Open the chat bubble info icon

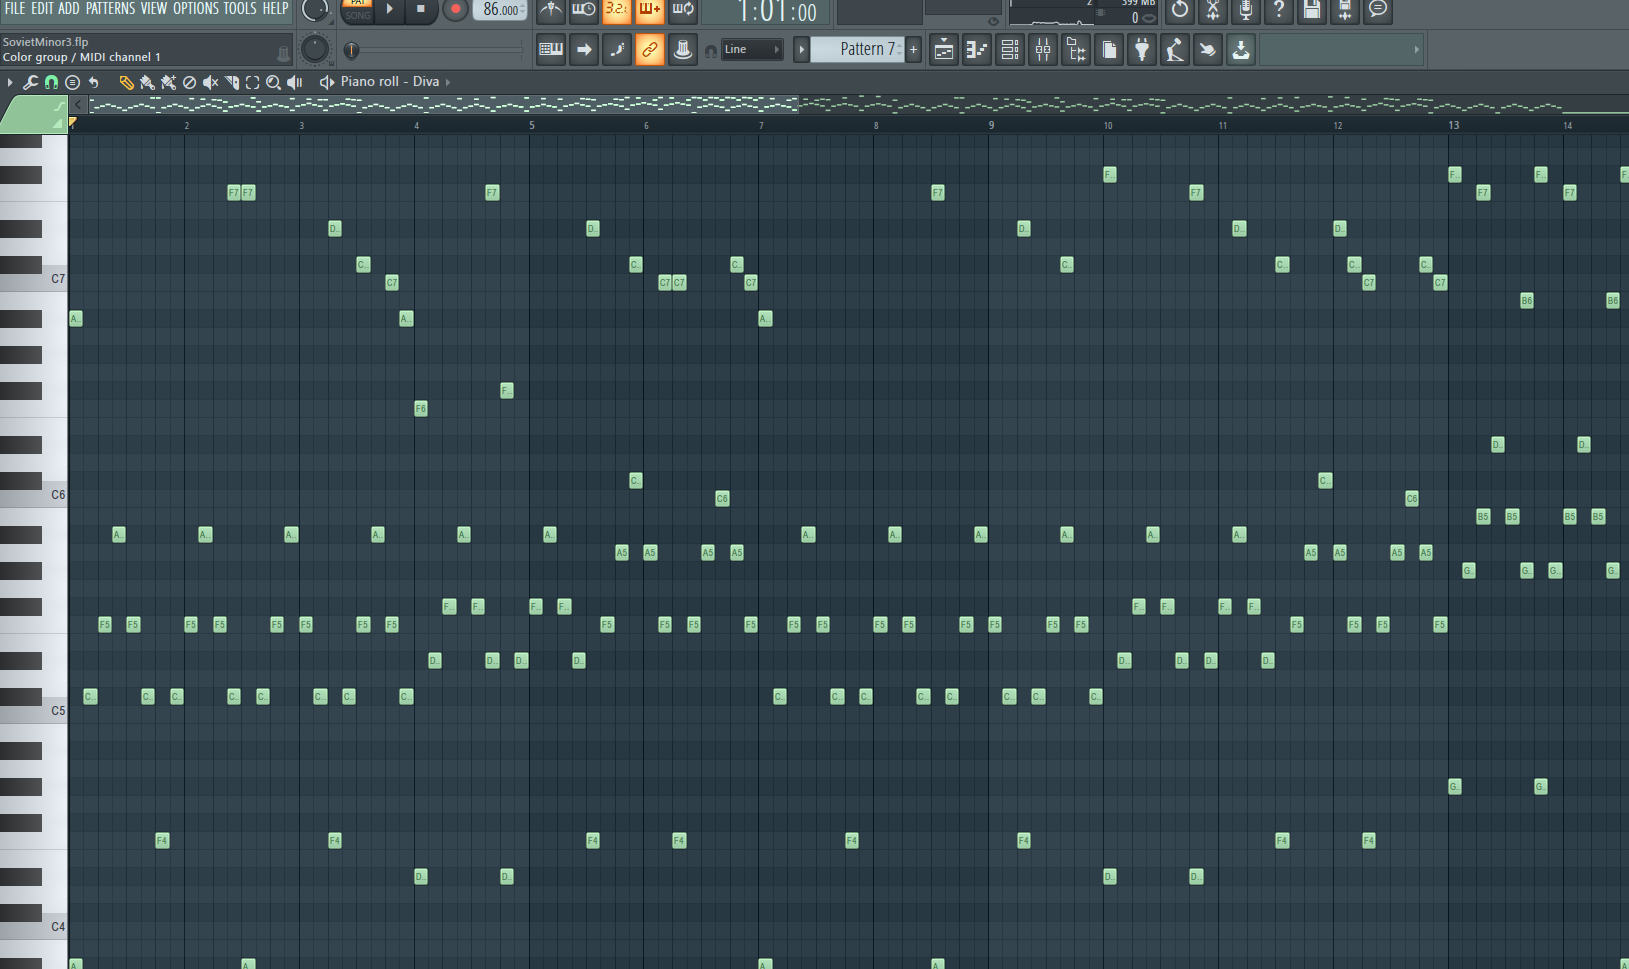(1378, 10)
